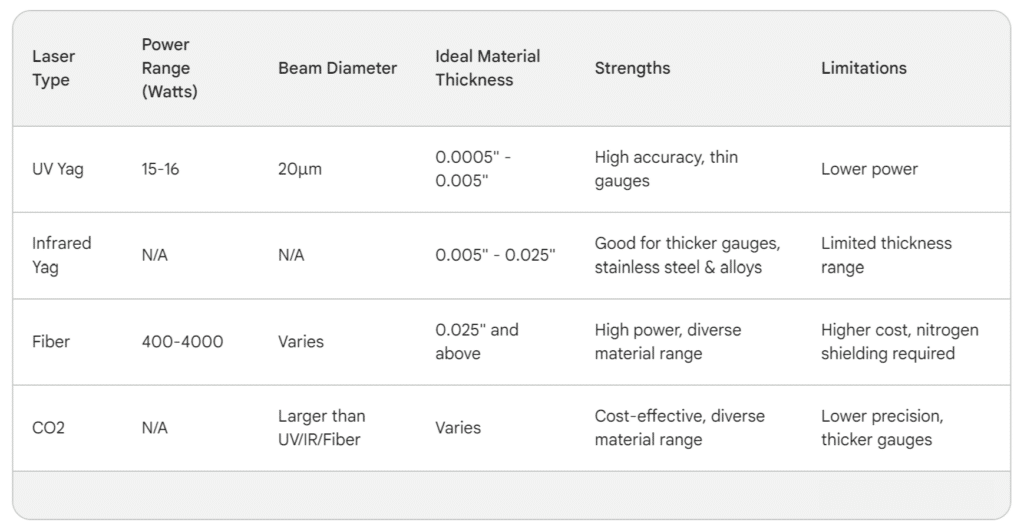This screenshot has height=526, width=1024.
Task: Click the CO2 laser type cell
Action: [x=49, y=427]
